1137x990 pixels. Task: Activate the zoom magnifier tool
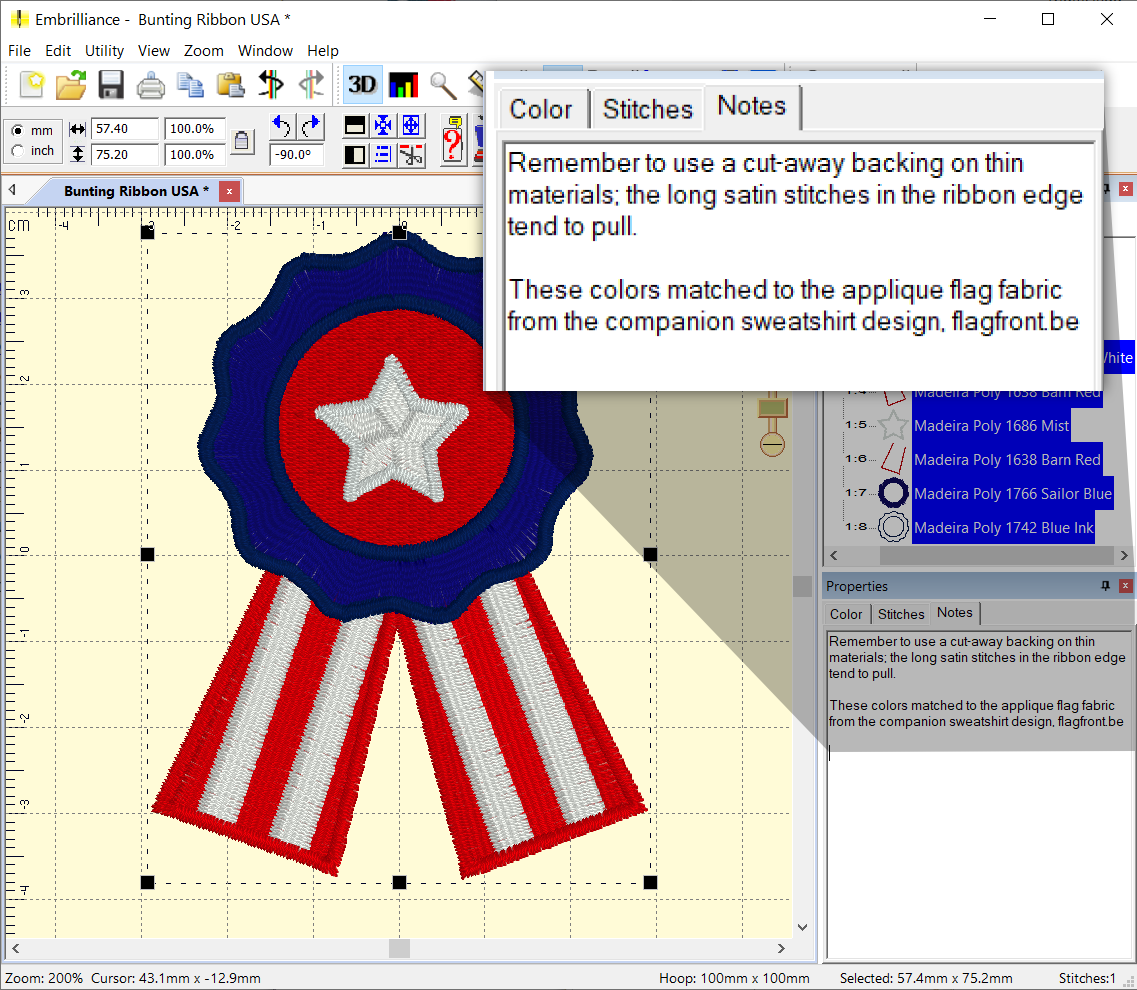[443, 85]
